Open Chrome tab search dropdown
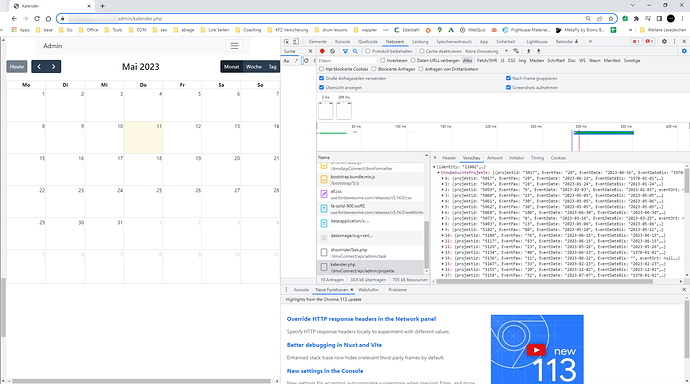Viewport: 690px width, 384px height. (632, 5)
